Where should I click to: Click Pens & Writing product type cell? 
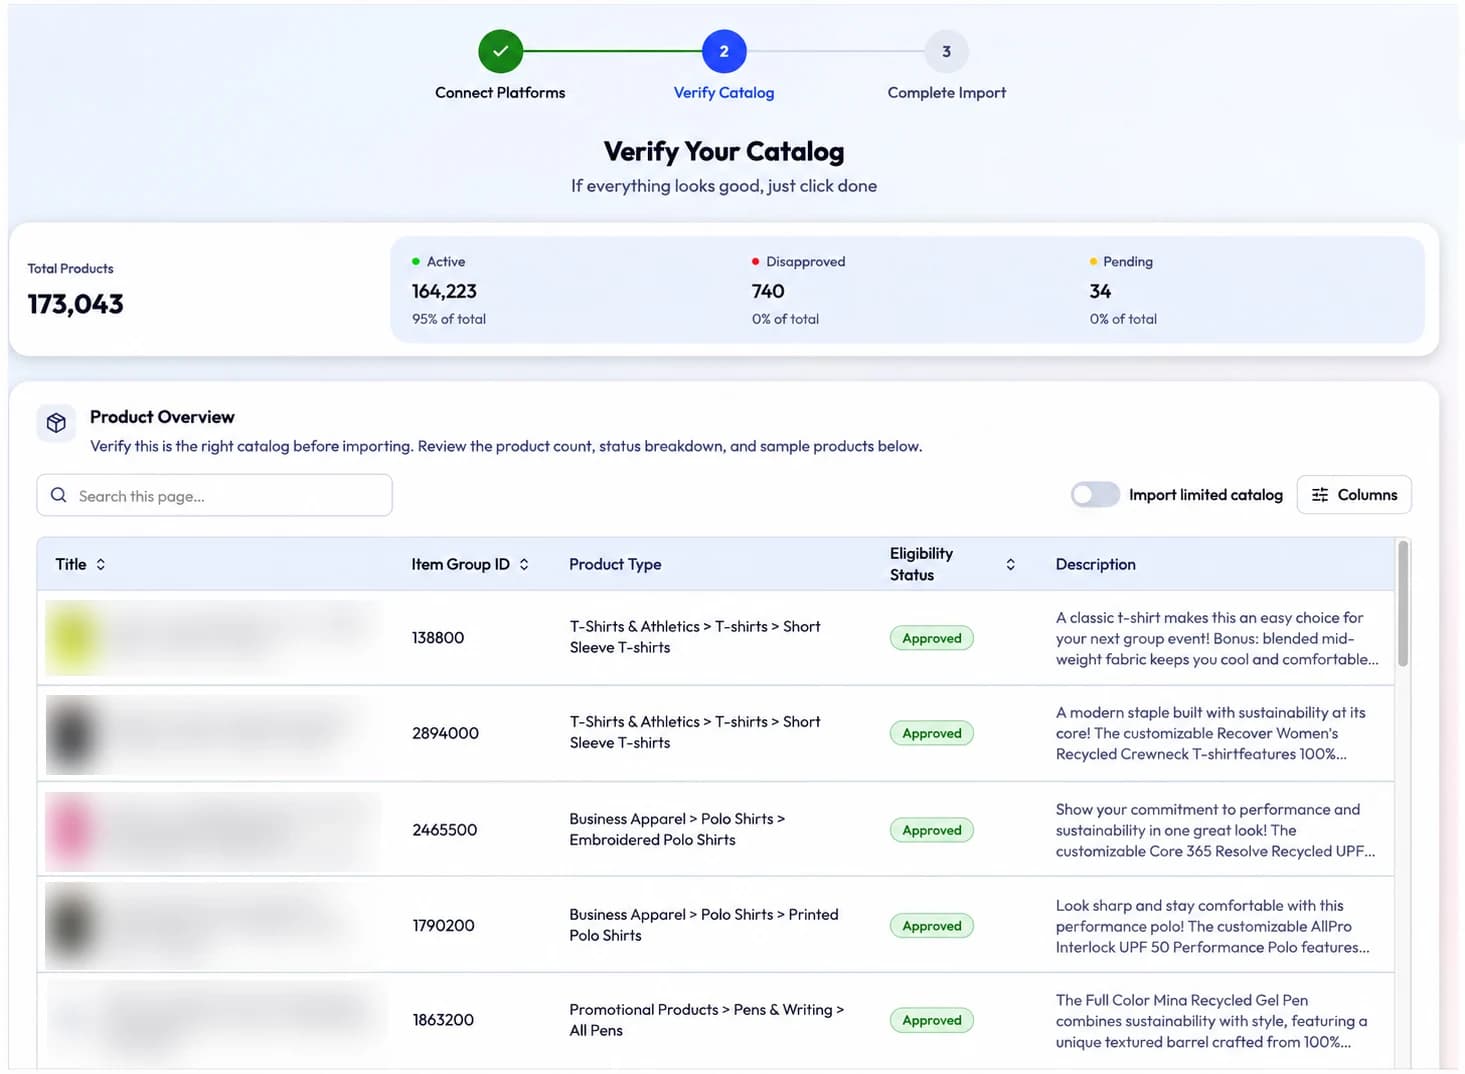[706, 1020]
